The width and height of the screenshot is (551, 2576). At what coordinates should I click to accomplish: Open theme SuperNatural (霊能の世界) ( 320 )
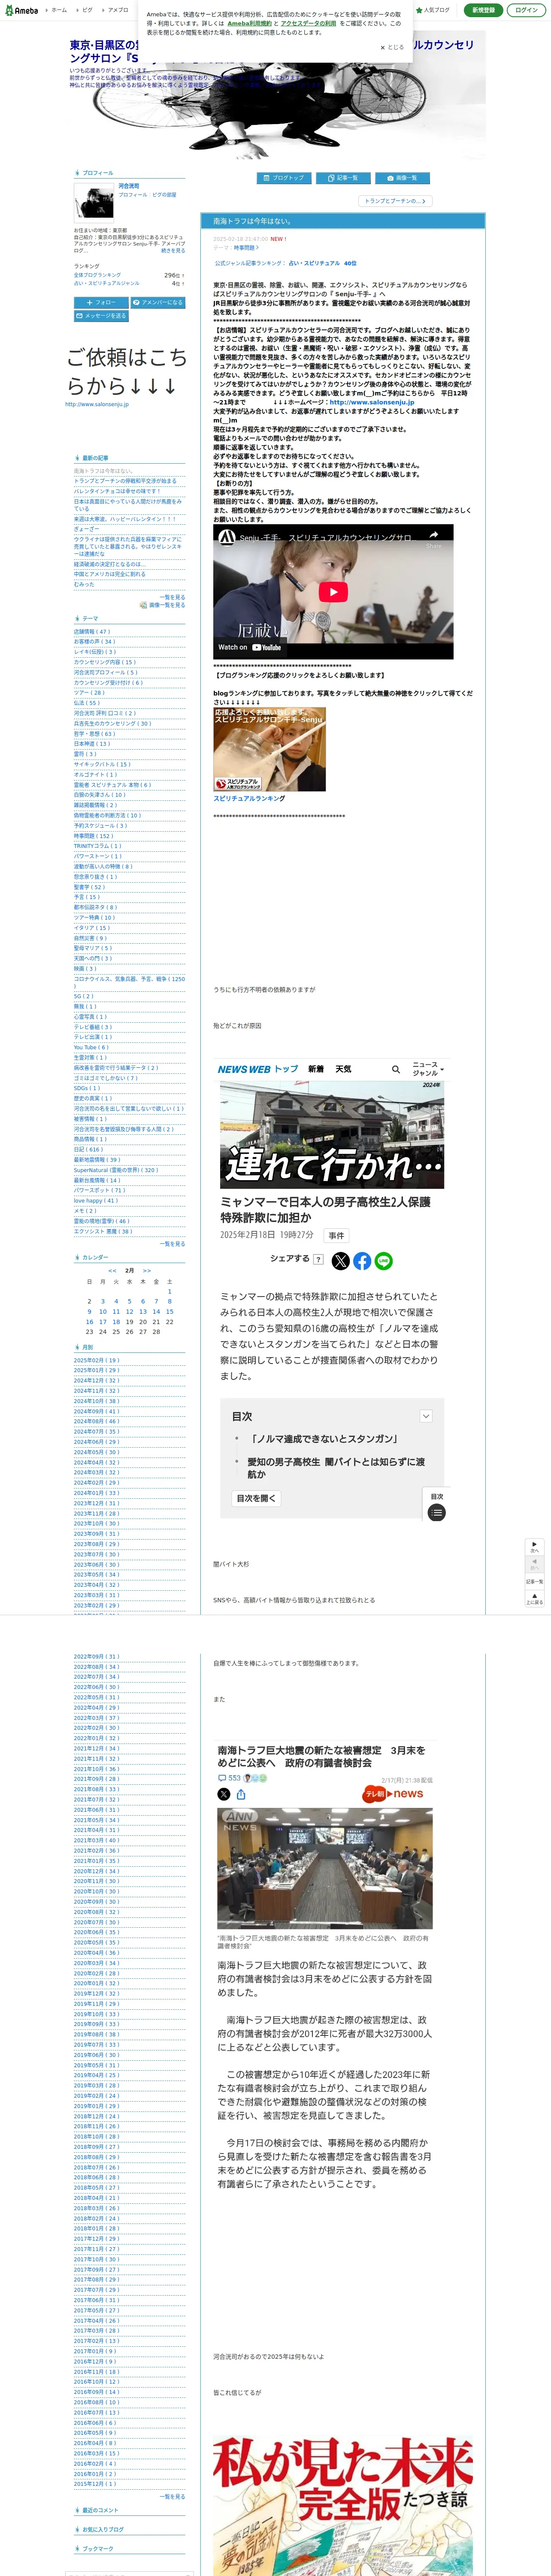(116, 1170)
